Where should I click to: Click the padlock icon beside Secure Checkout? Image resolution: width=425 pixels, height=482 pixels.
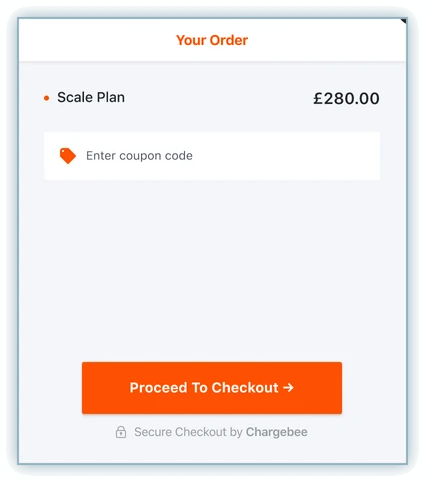121,432
